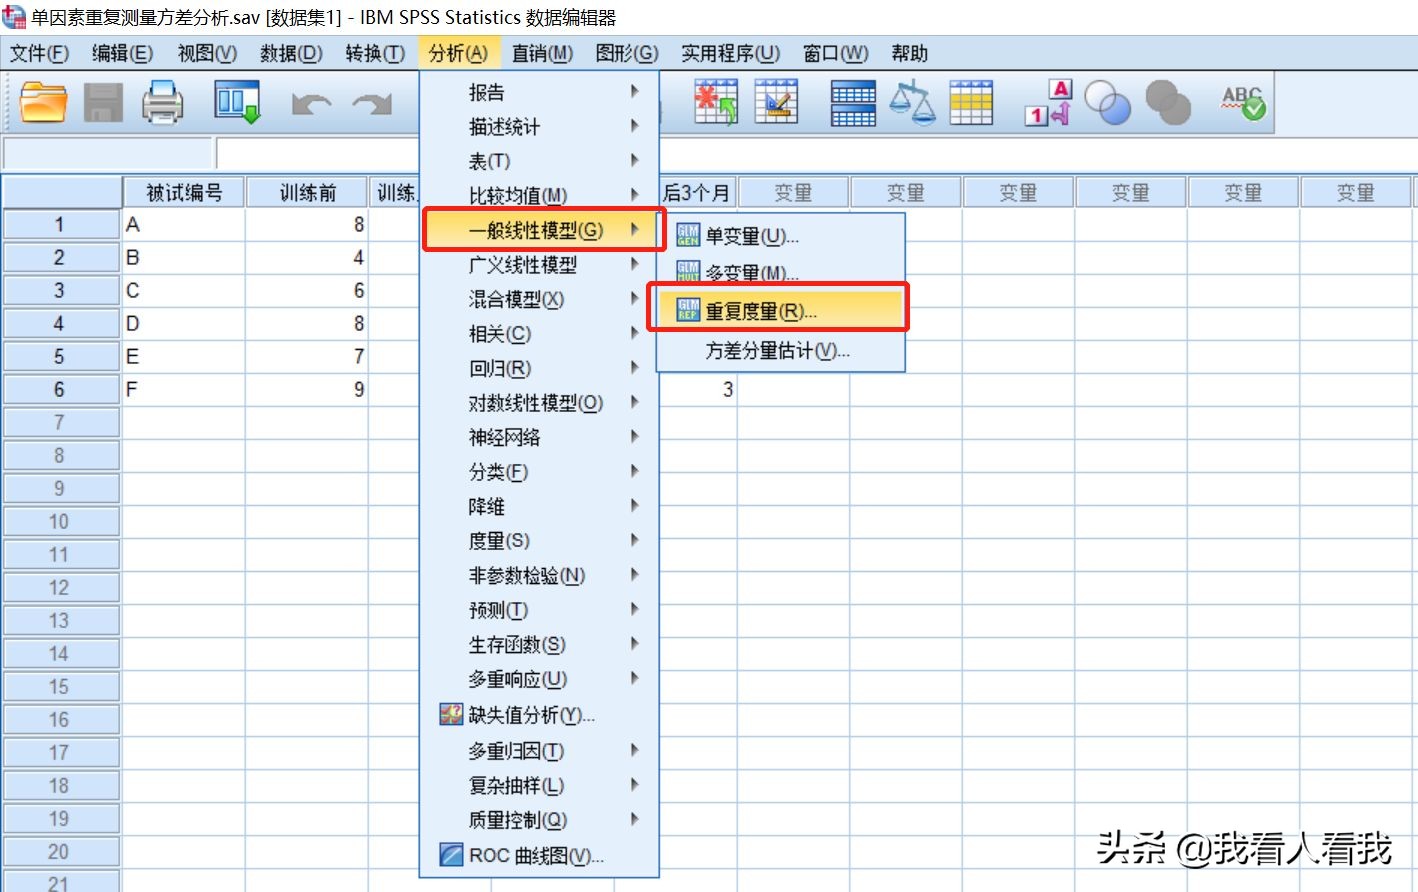This screenshot has height=892, width=1418.
Task: Select the row 1 header
Action: (60, 225)
